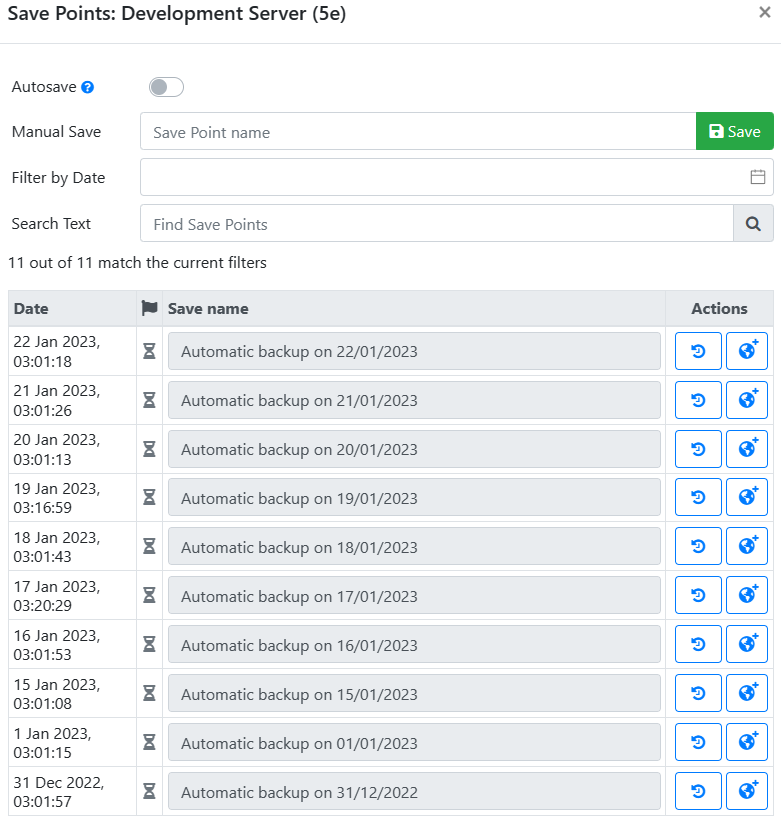
Task: Restore the 20 Jan 2023 save point
Action: click(698, 449)
